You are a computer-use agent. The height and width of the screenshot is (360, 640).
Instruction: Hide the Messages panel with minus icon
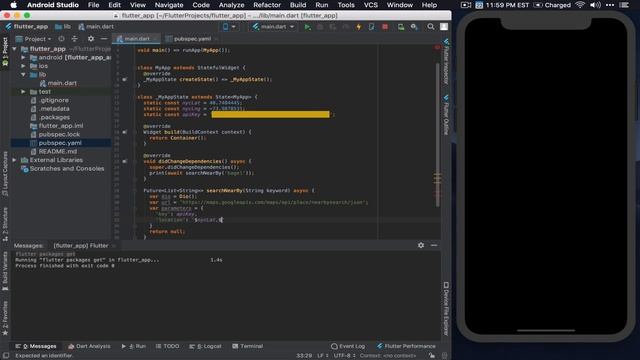coord(434,245)
